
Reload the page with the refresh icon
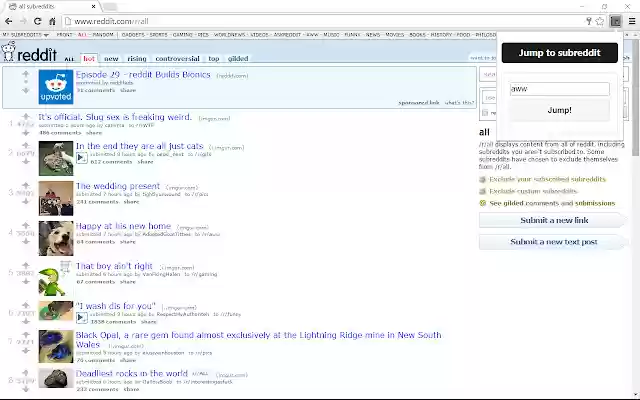point(38,21)
